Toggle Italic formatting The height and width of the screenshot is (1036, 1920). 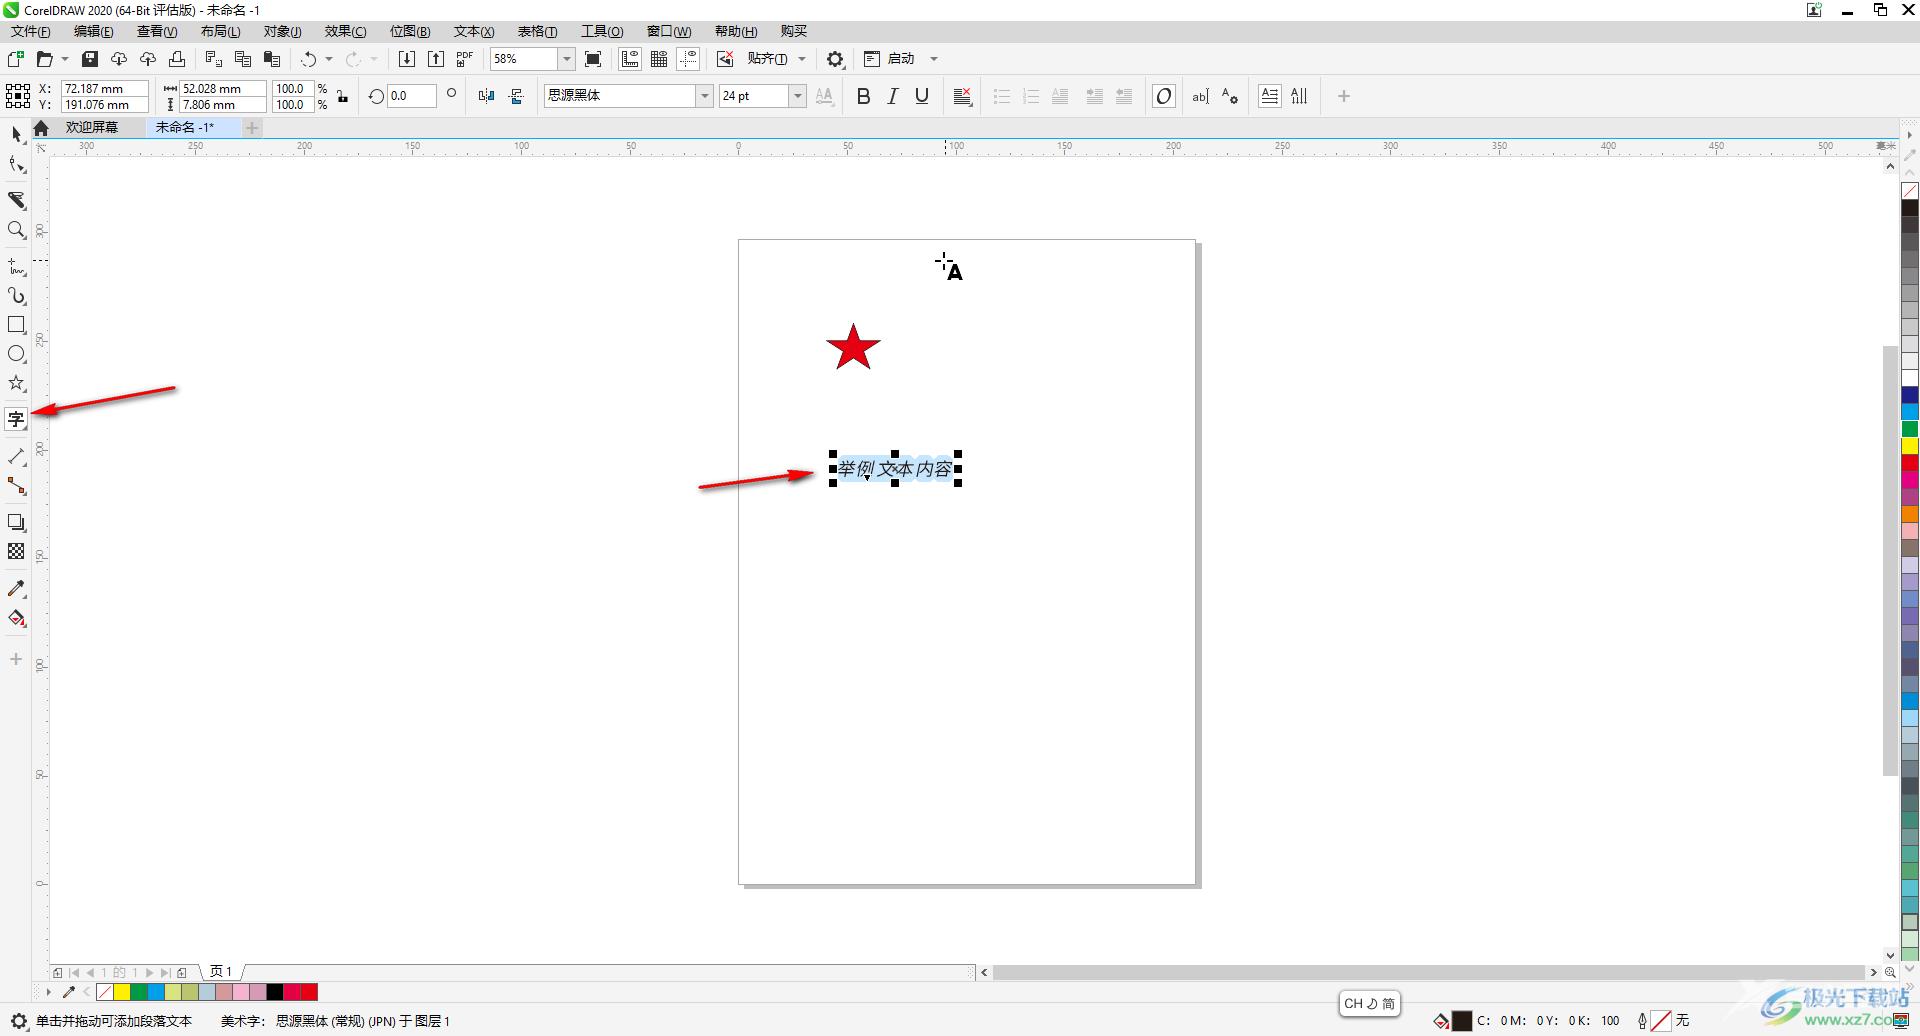[893, 96]
